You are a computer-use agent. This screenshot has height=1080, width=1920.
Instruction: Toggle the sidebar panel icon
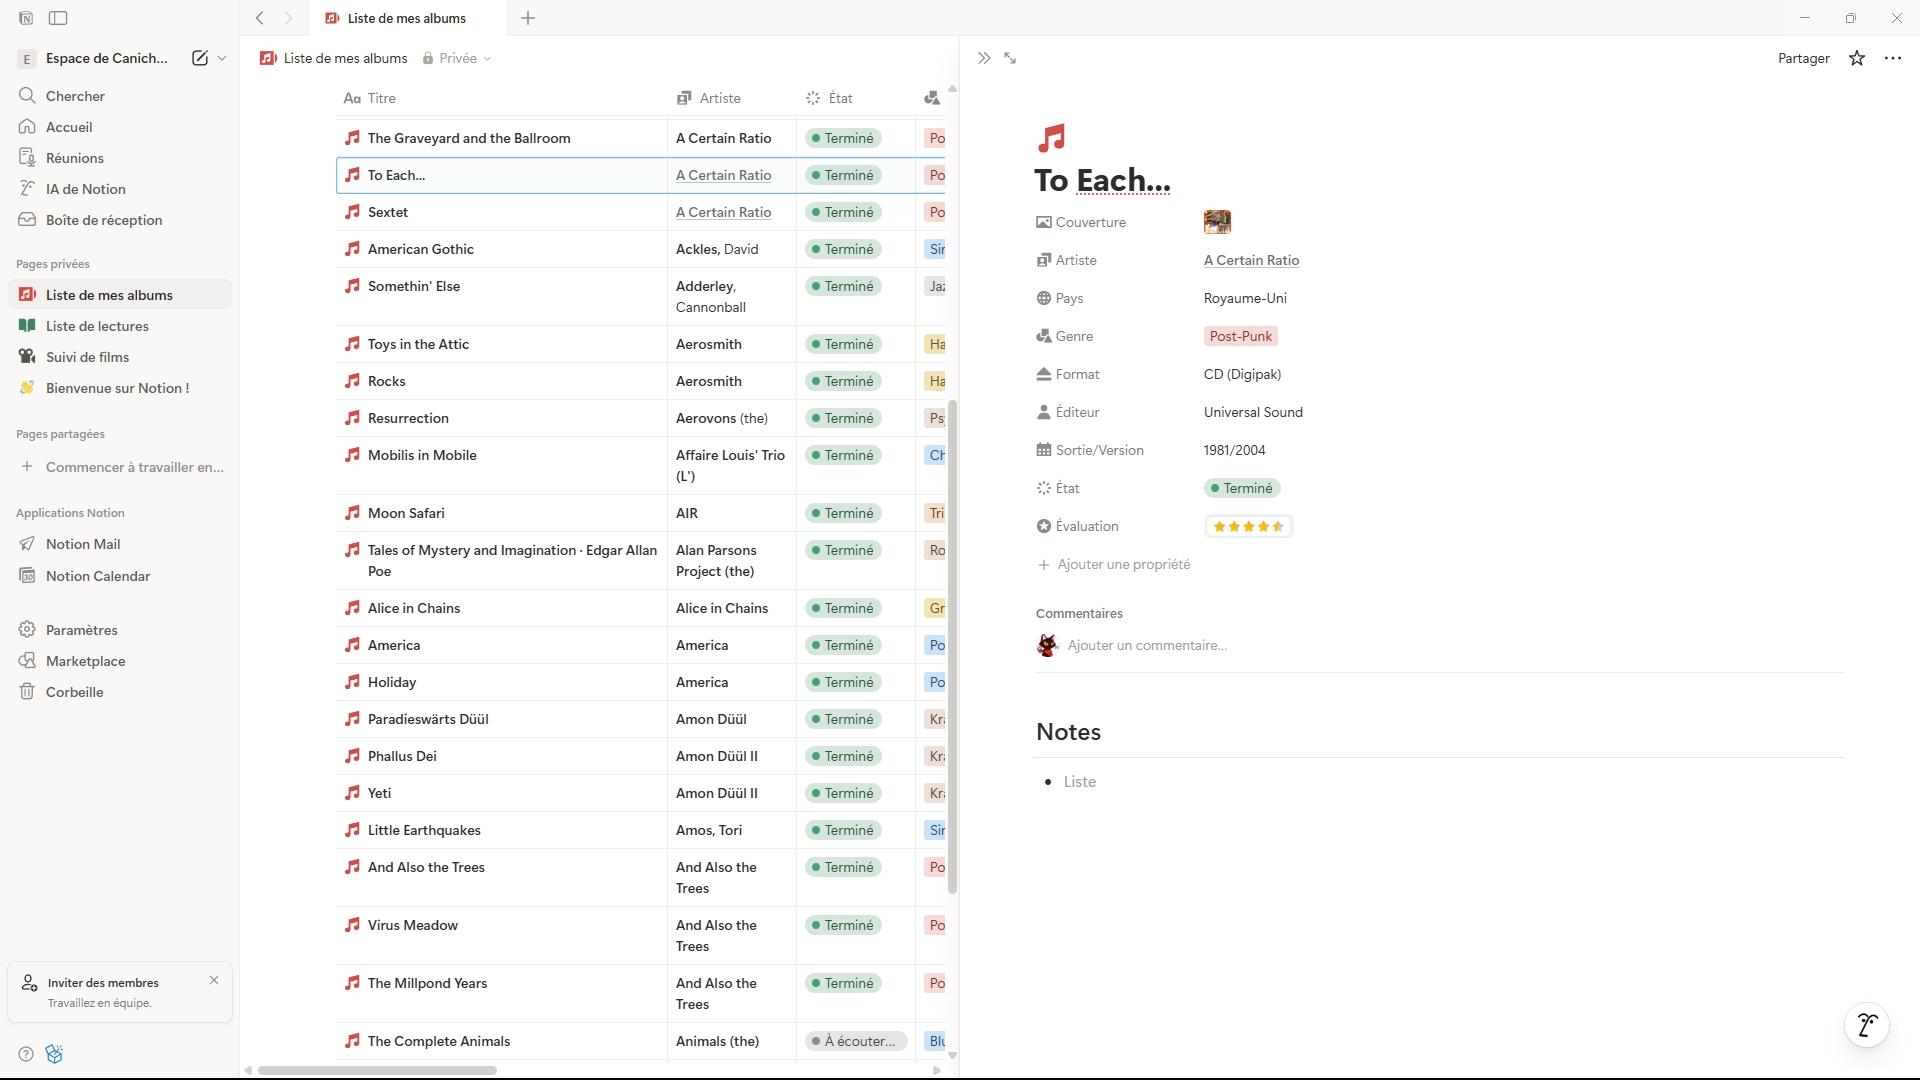59,18
